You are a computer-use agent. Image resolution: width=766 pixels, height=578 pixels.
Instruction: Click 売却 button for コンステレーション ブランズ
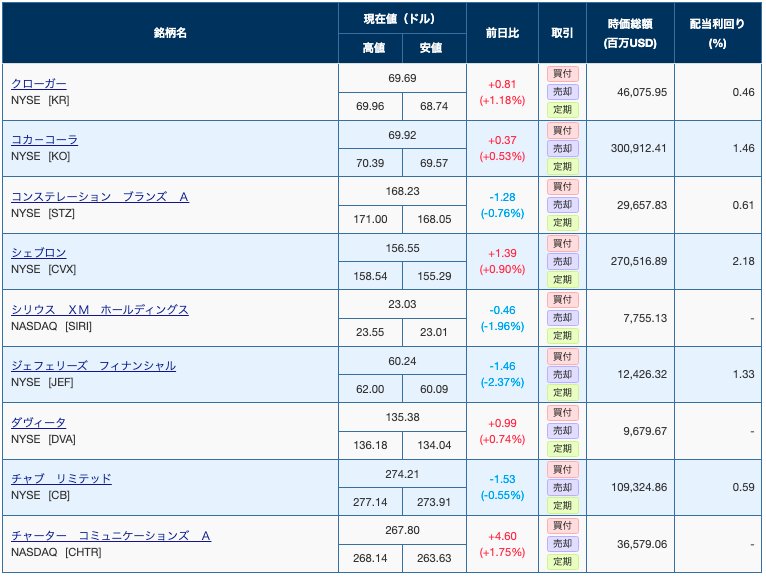click(563, 205)
